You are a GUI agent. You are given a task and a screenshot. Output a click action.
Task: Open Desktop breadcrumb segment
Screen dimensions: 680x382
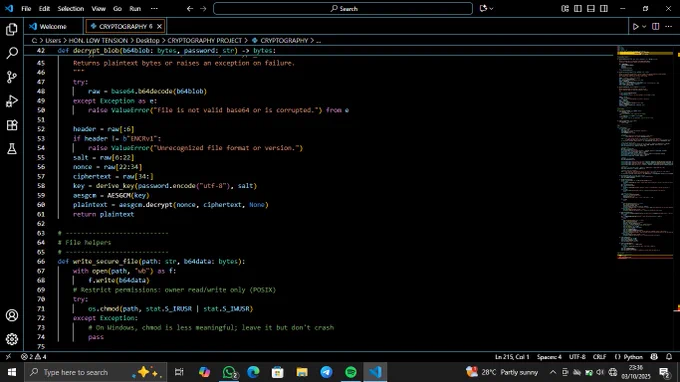147,40
